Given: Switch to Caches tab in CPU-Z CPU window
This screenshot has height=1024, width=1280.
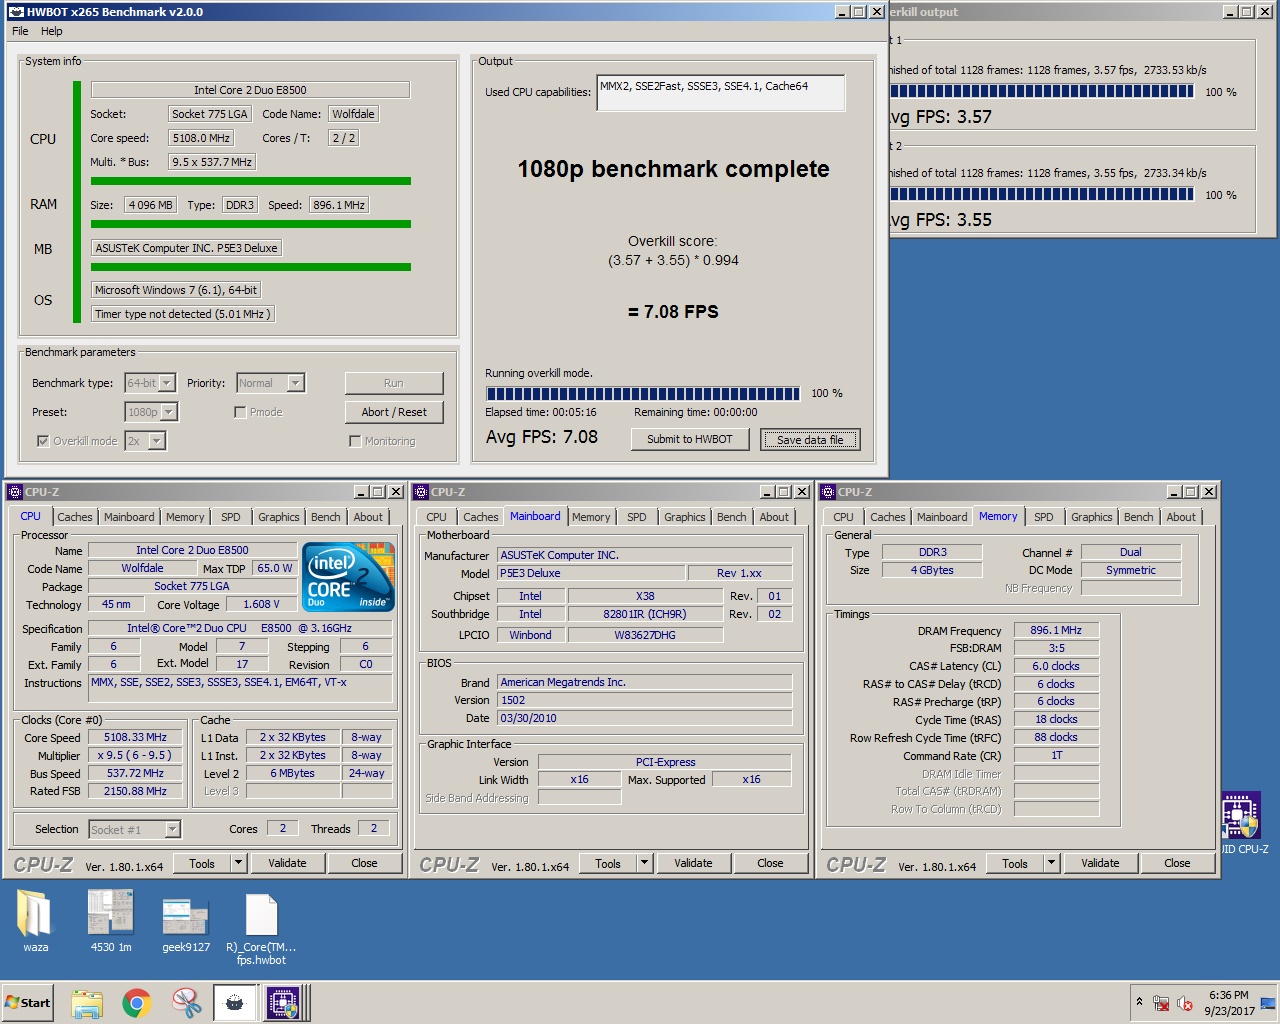Looking at the screenshot, I should pos(75,517).
